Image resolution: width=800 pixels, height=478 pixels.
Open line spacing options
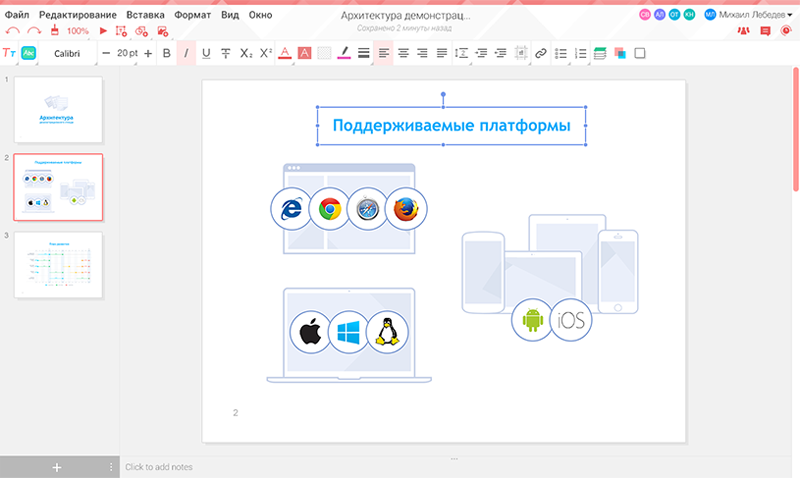462,53
